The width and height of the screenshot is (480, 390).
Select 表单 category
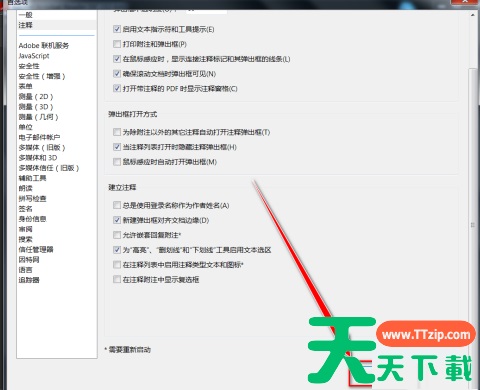click(26, 86)
